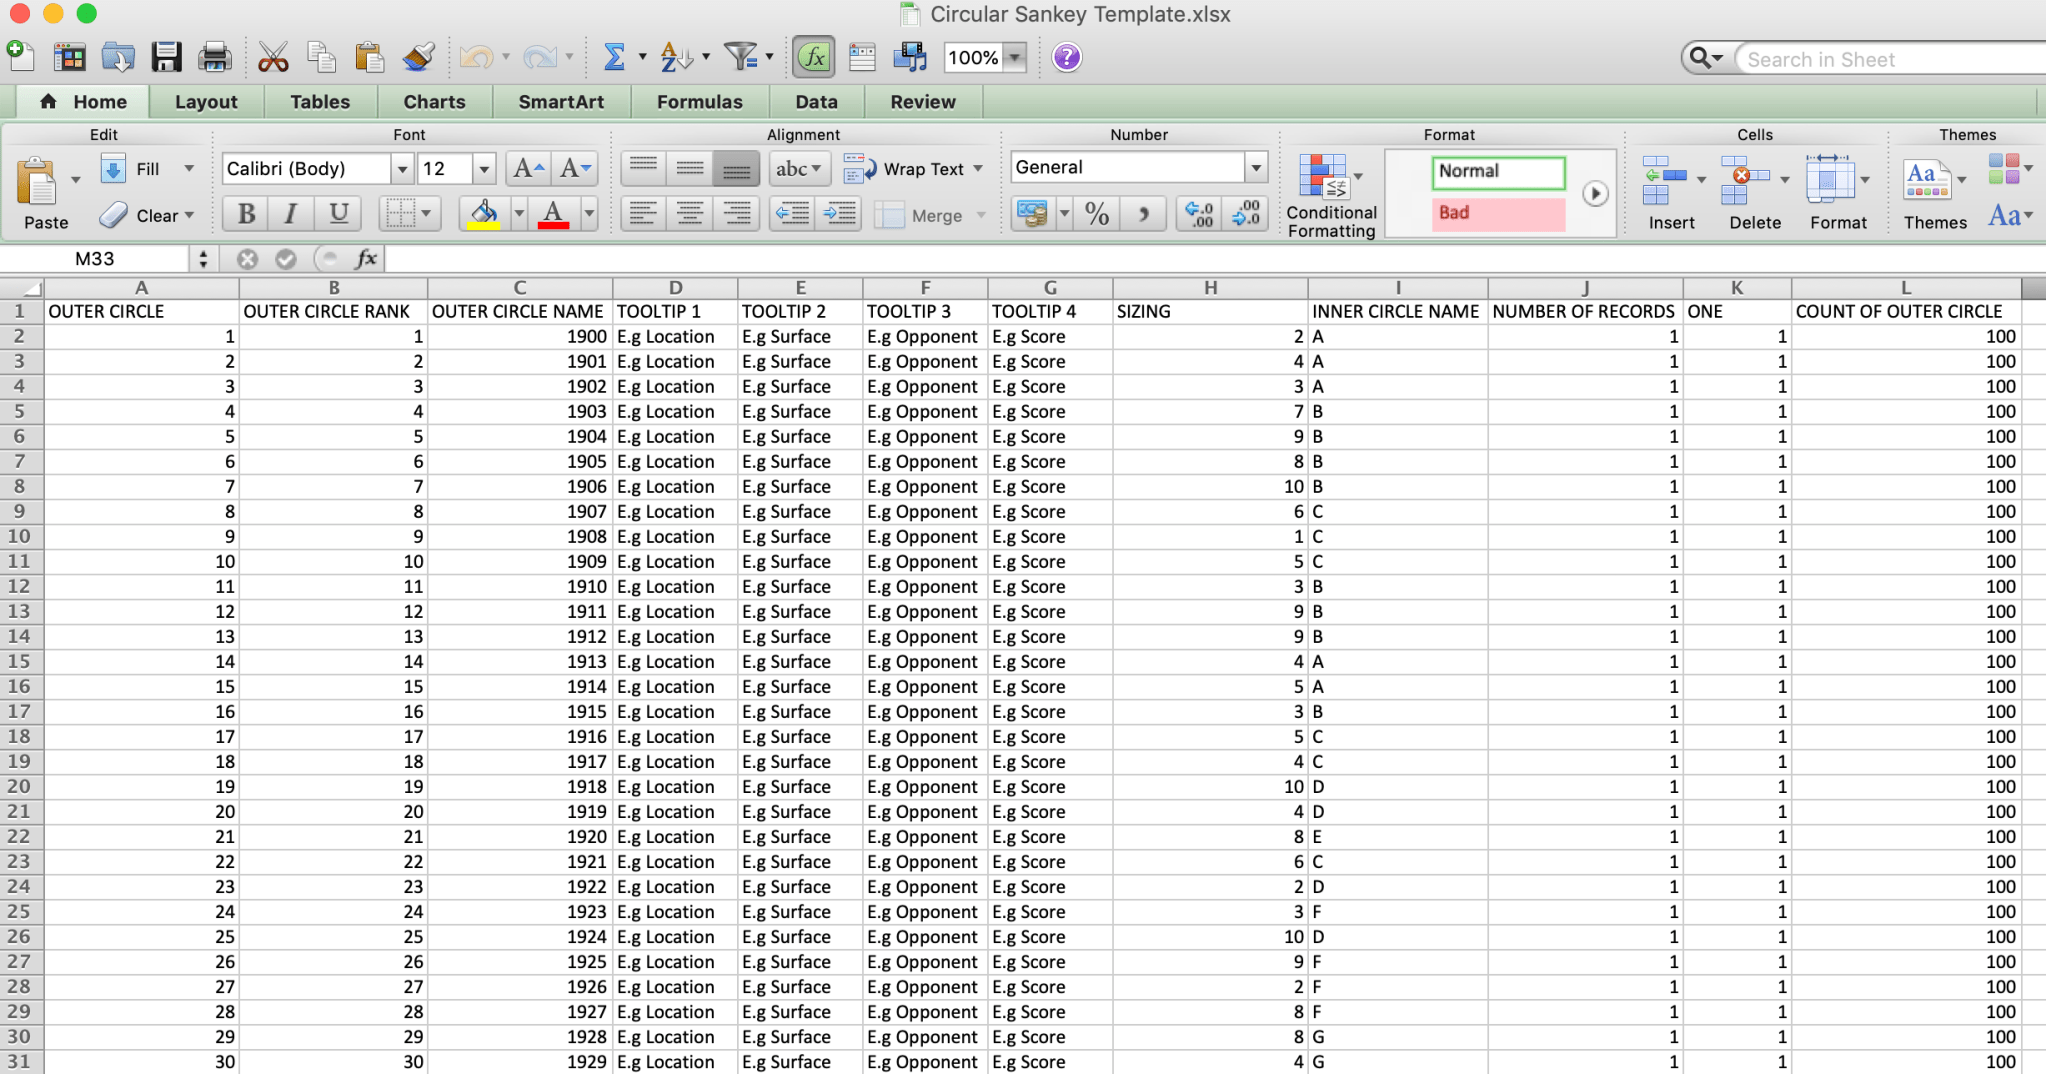The height and width of the screenshot is (1074, 2046).
Task: Open the zoom 100% dropdown
Action: point(1015,58)
